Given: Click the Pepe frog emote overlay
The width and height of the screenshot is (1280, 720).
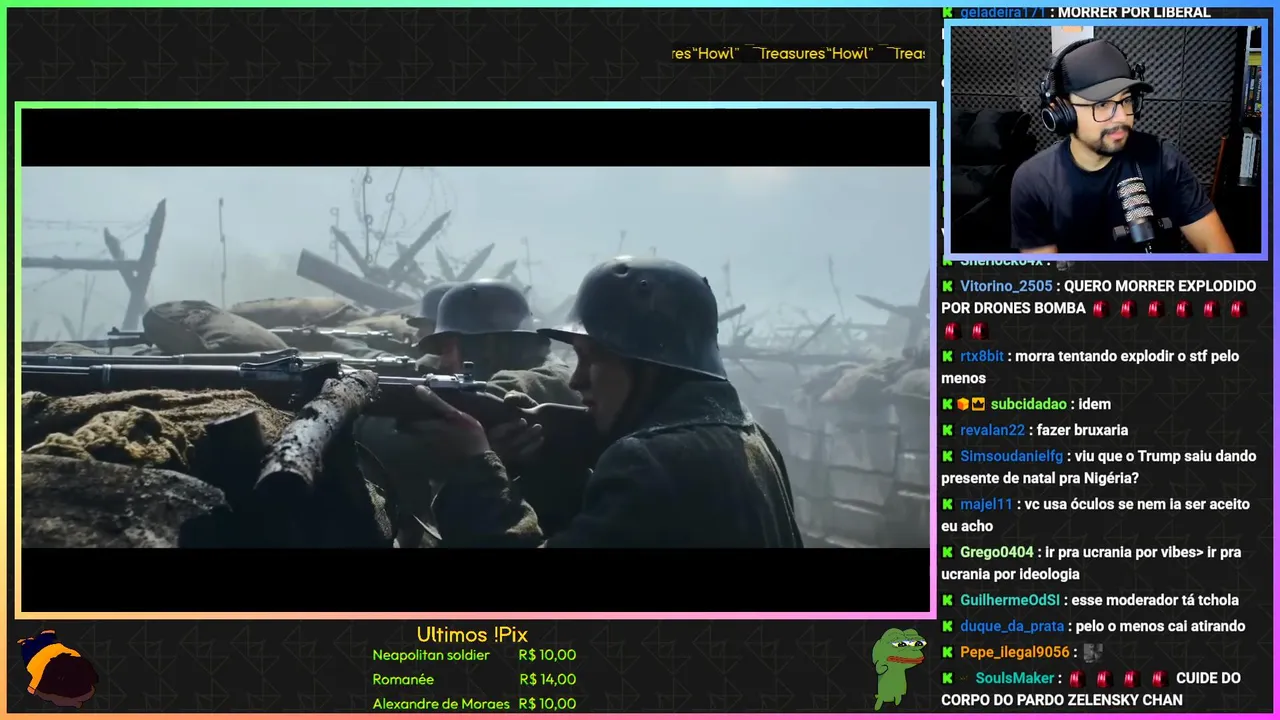Looking at the screenshot, I should (898, 668).
